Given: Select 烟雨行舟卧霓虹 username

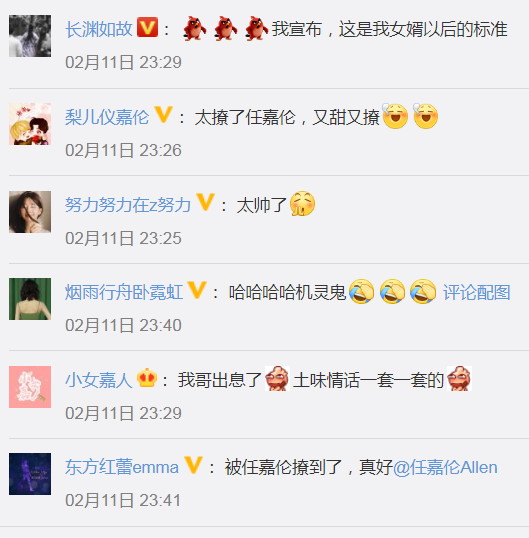Looking at the screenshot, I should 124,293.
